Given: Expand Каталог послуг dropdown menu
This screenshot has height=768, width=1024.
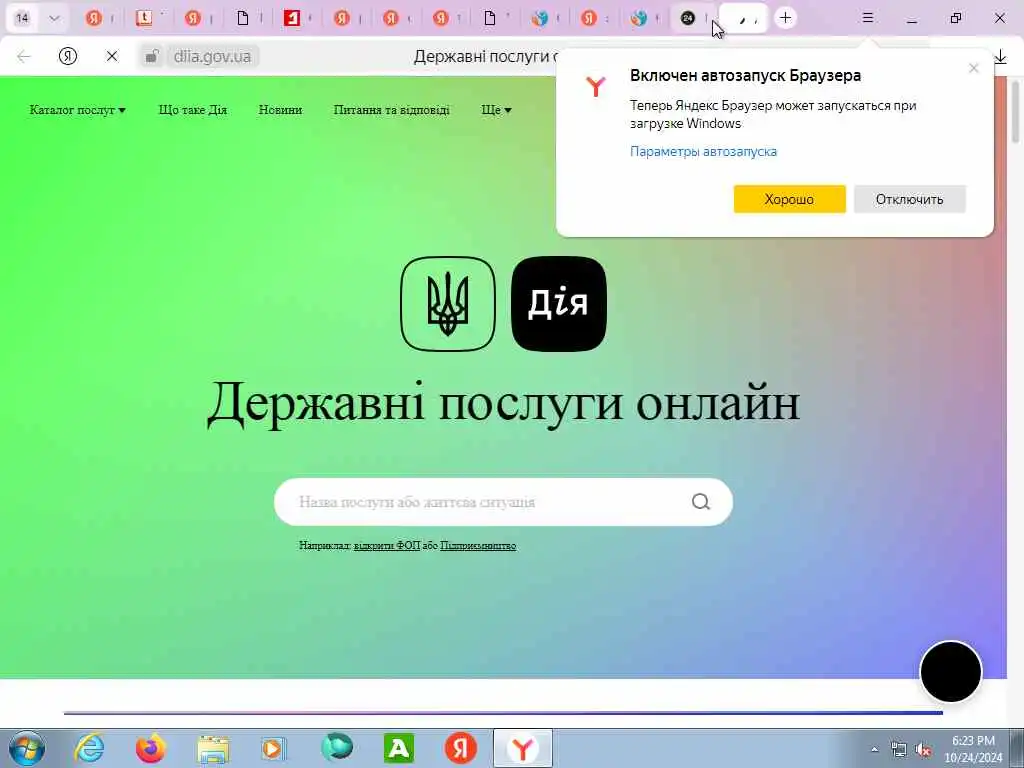Looking at the screenshot, I should pos(78,110).
